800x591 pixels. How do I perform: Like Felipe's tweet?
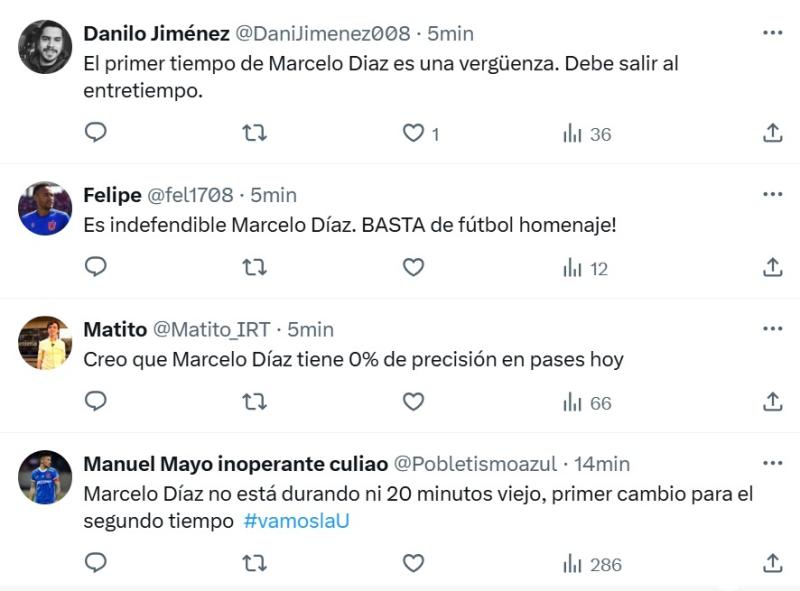pyautogui.click(x=412, y=267)
